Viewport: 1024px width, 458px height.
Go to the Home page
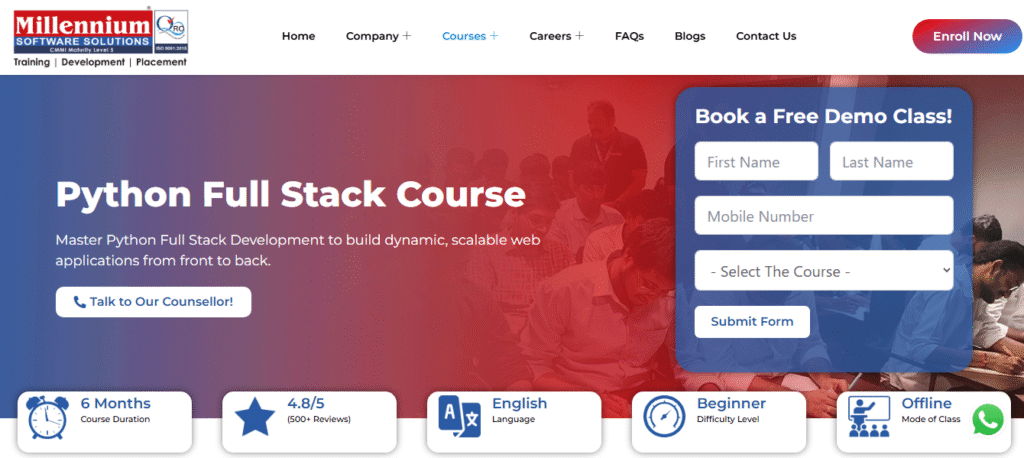tap(298, 36)
